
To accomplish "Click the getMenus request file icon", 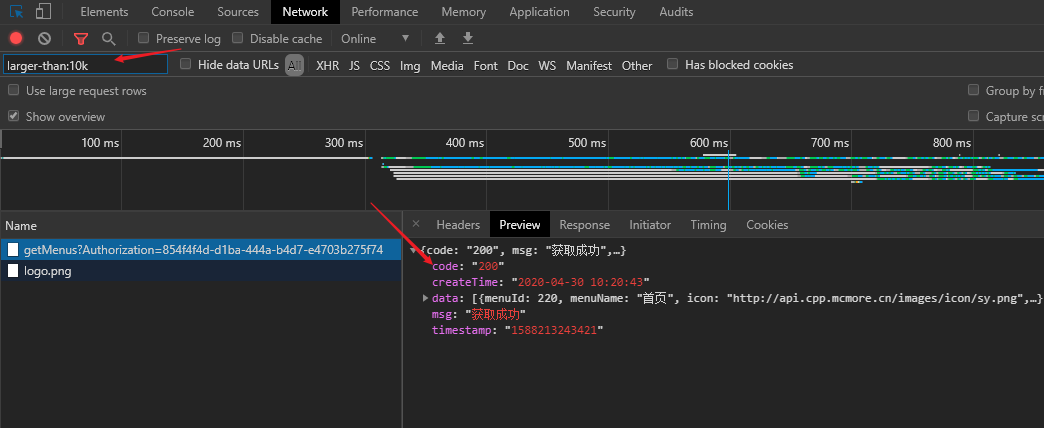I will [x=13, y=250].
